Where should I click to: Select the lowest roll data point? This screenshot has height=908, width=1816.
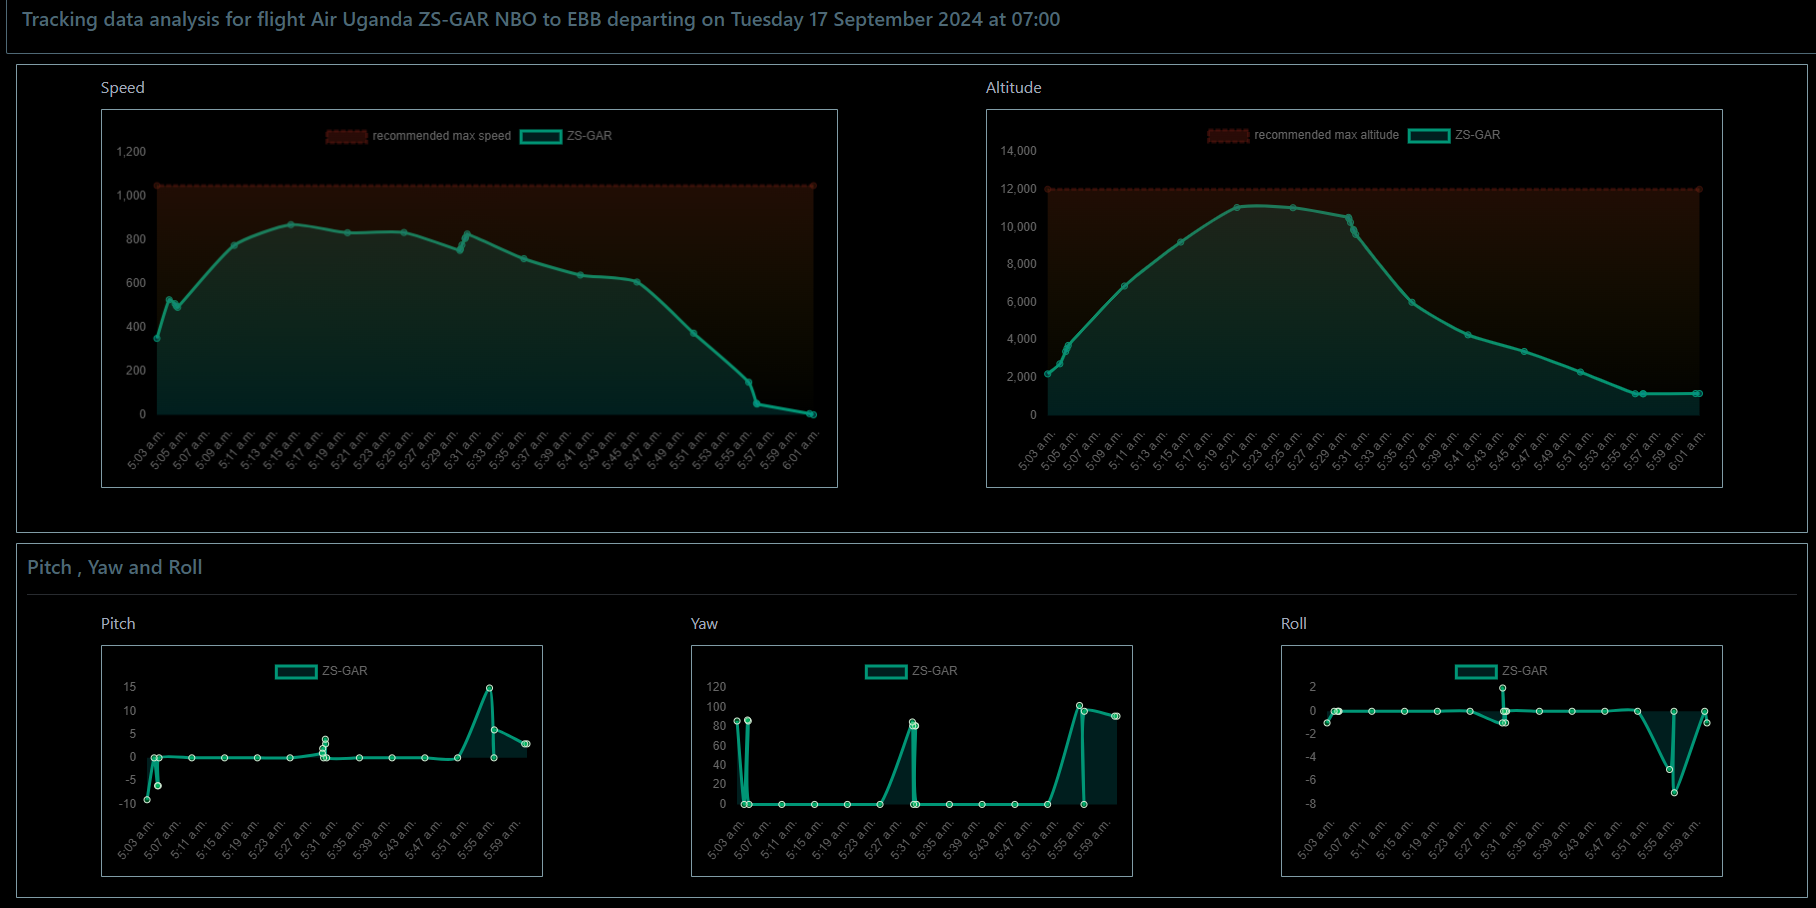pyautogui.click(x=1674, y=793)
